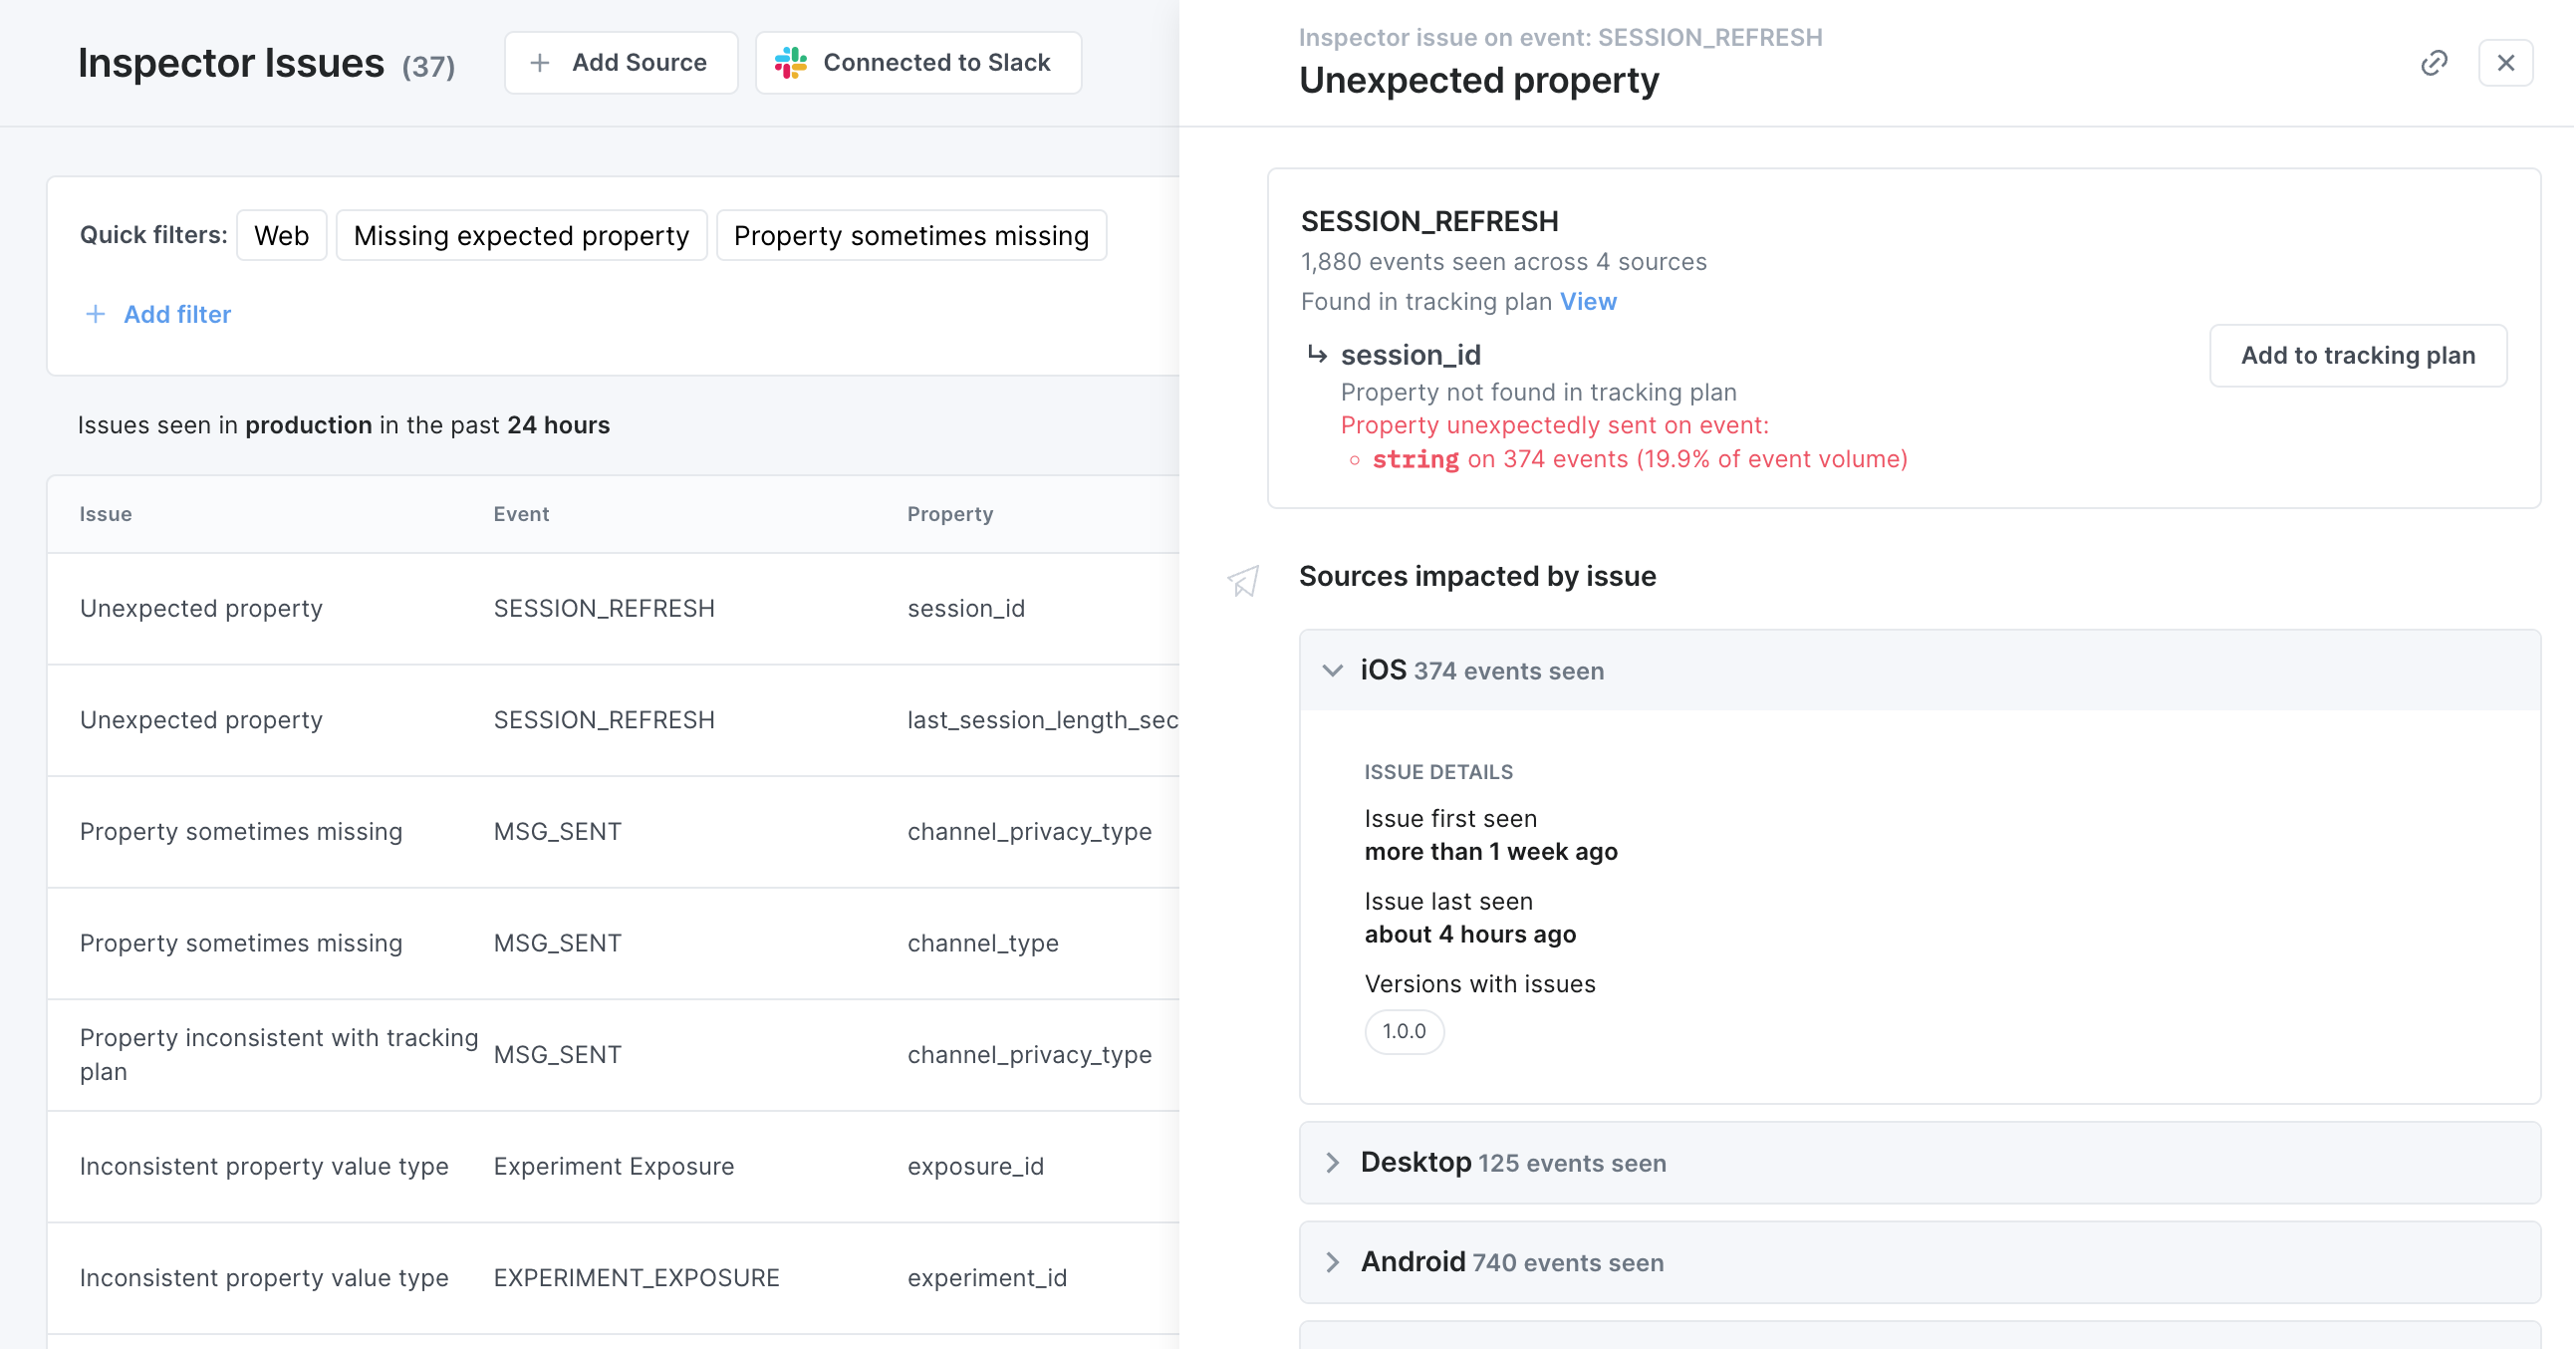Viewport: 2576px width, 1349px height.
Task: Click the 1.0.0 version badge
Action: (x=1404, y=1031)
